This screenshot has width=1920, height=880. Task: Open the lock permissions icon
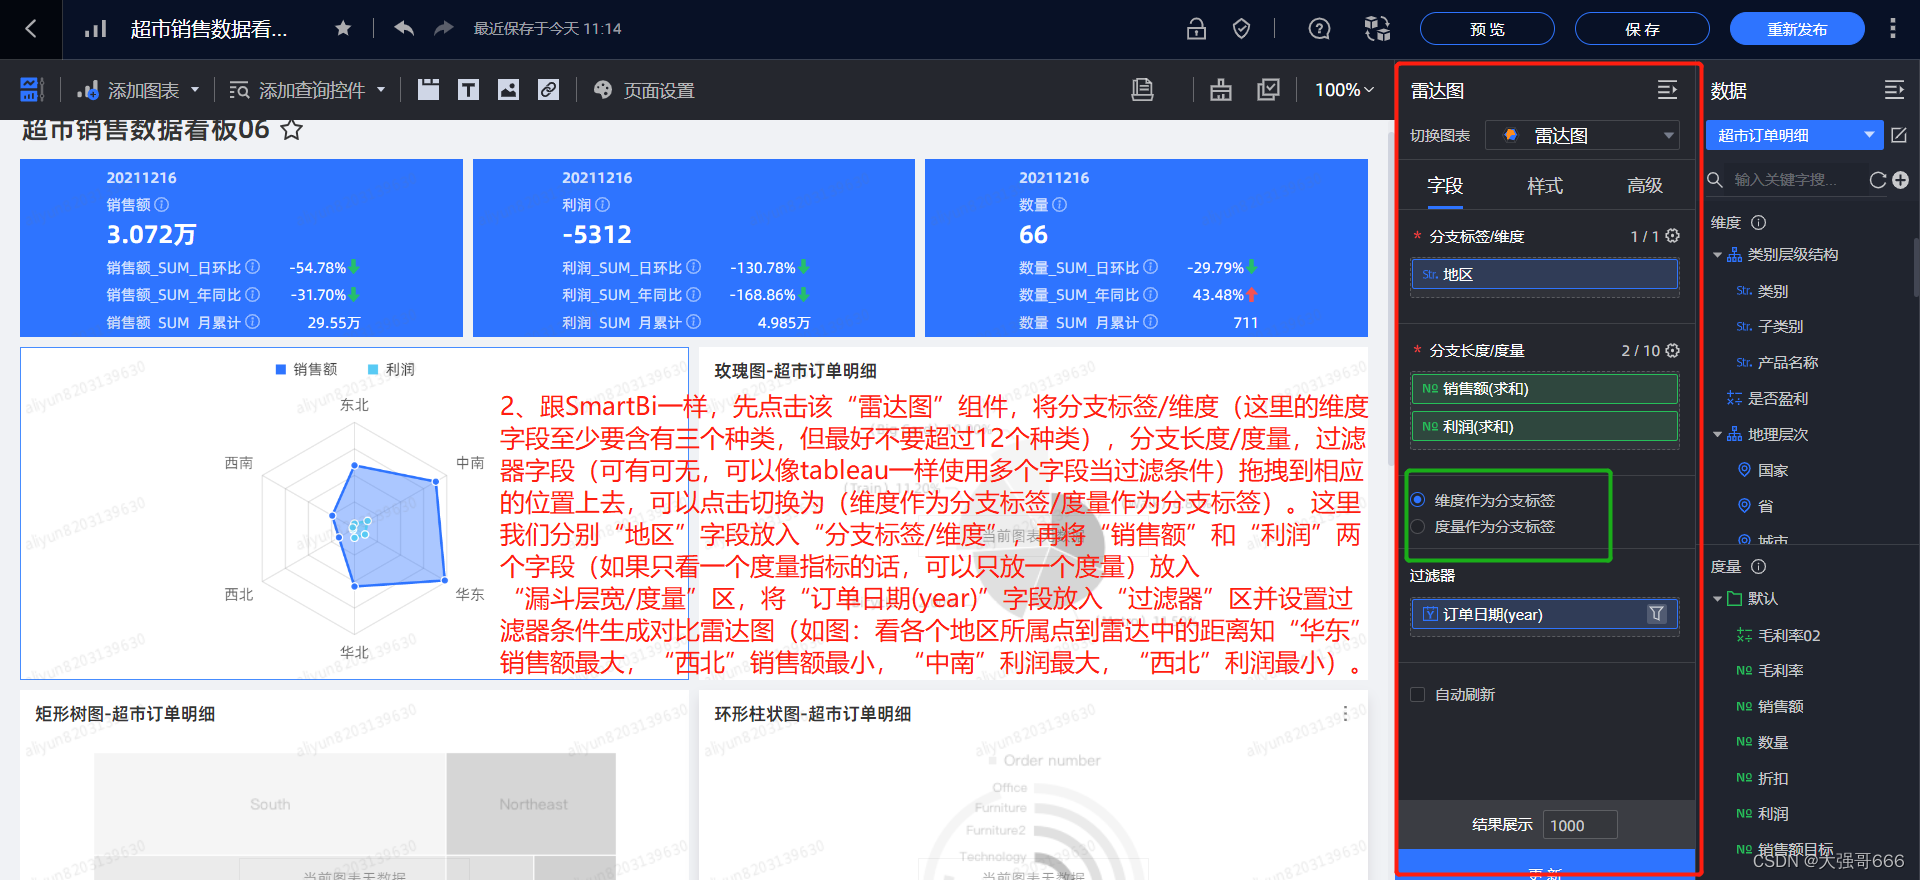coord(1196,29)
